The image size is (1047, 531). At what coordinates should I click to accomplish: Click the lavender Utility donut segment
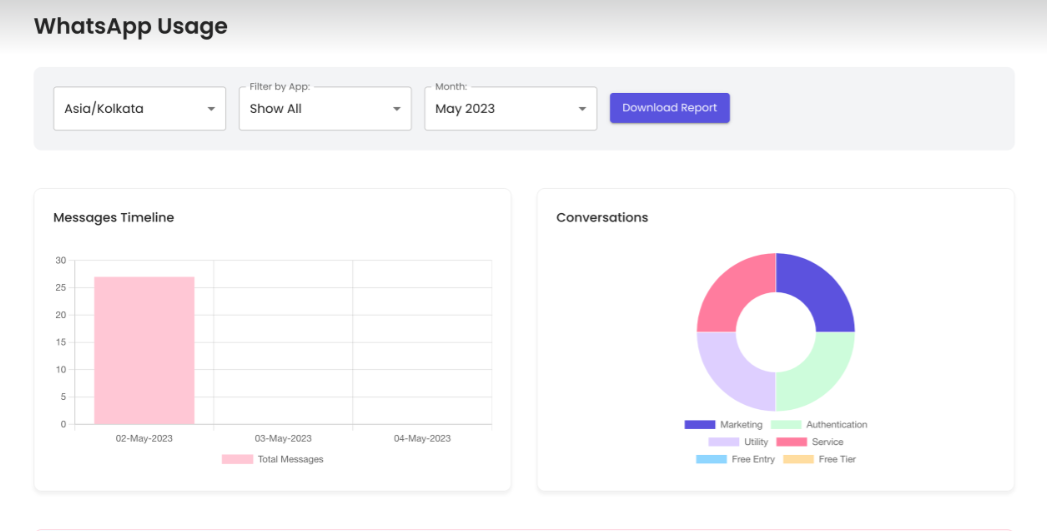[732, 376]
